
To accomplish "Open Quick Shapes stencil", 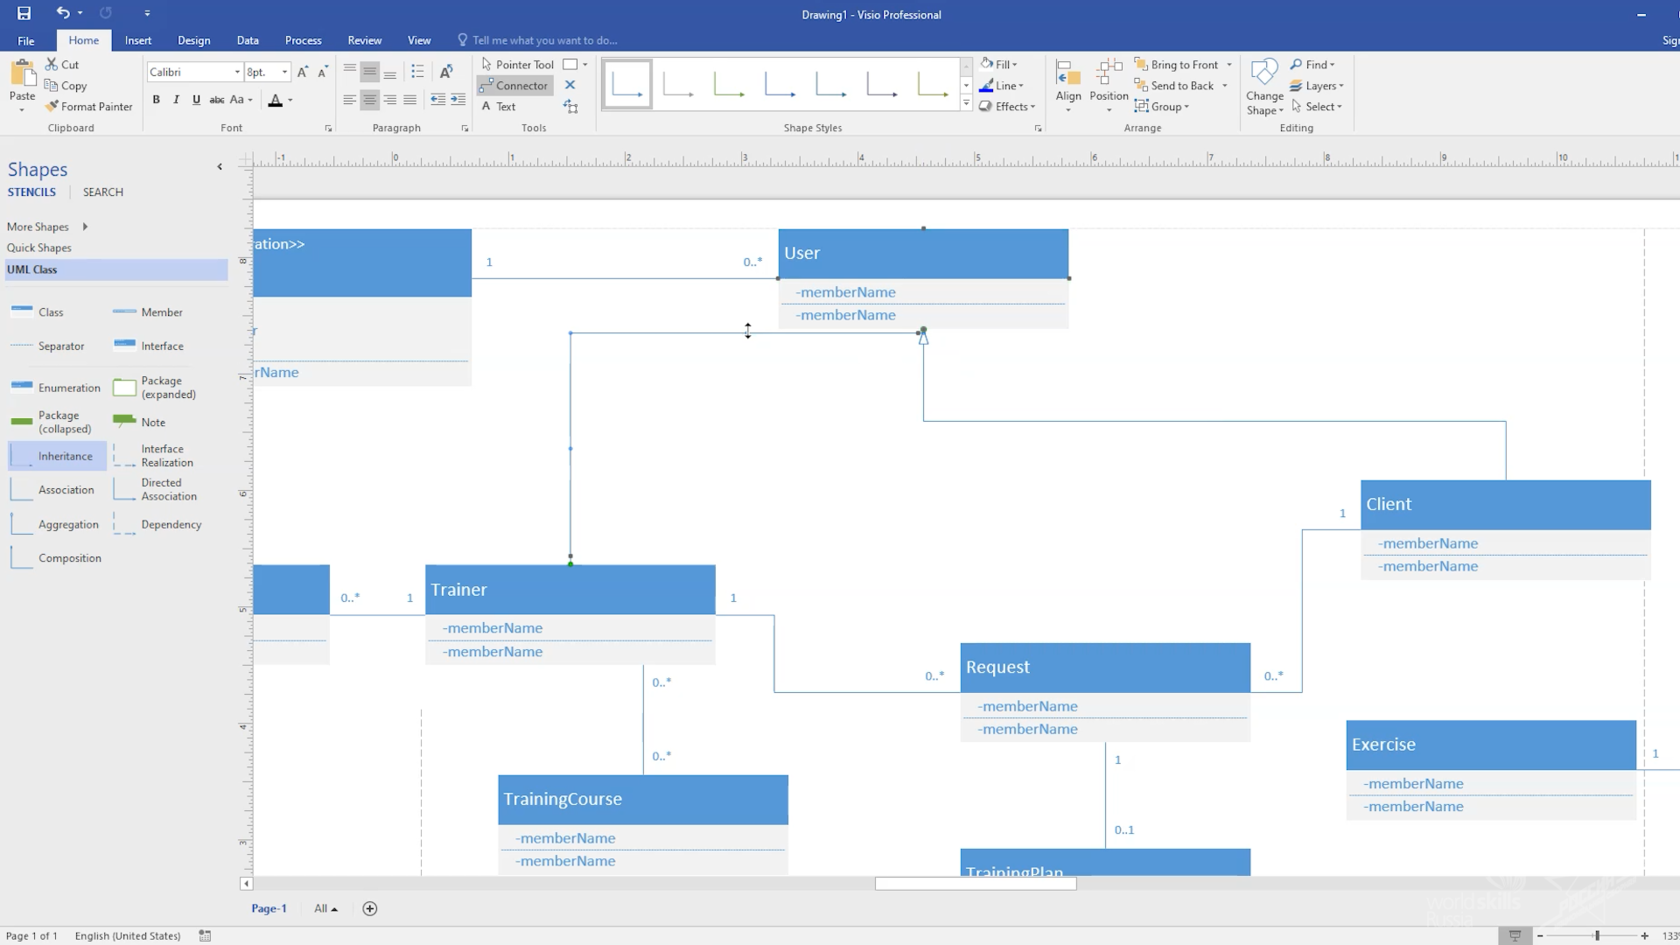I will (x=39, y=248).
